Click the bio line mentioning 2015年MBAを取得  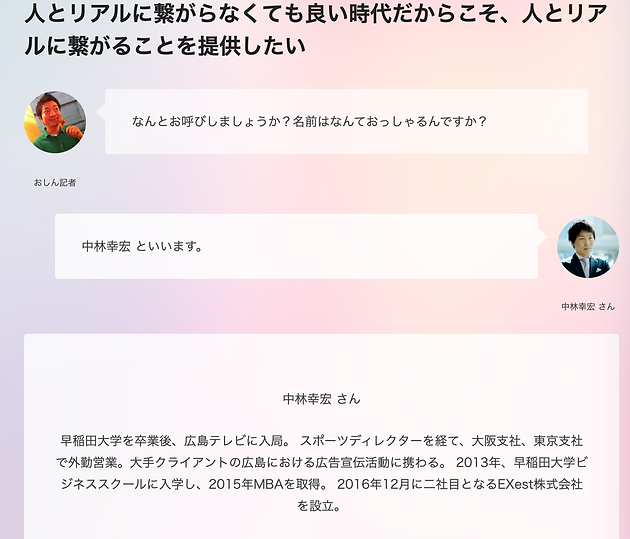click(321, 484)
